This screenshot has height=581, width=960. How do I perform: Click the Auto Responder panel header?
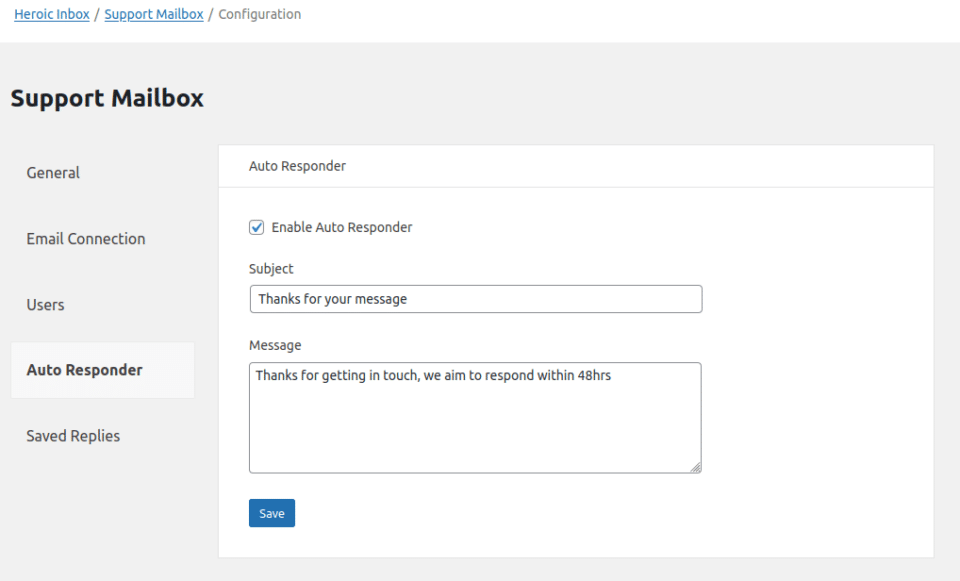tap(297, 165)
